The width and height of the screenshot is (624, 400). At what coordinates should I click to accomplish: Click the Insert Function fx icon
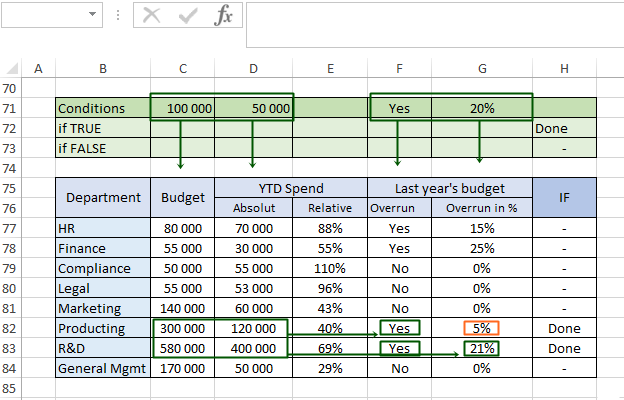click(225, 15)
